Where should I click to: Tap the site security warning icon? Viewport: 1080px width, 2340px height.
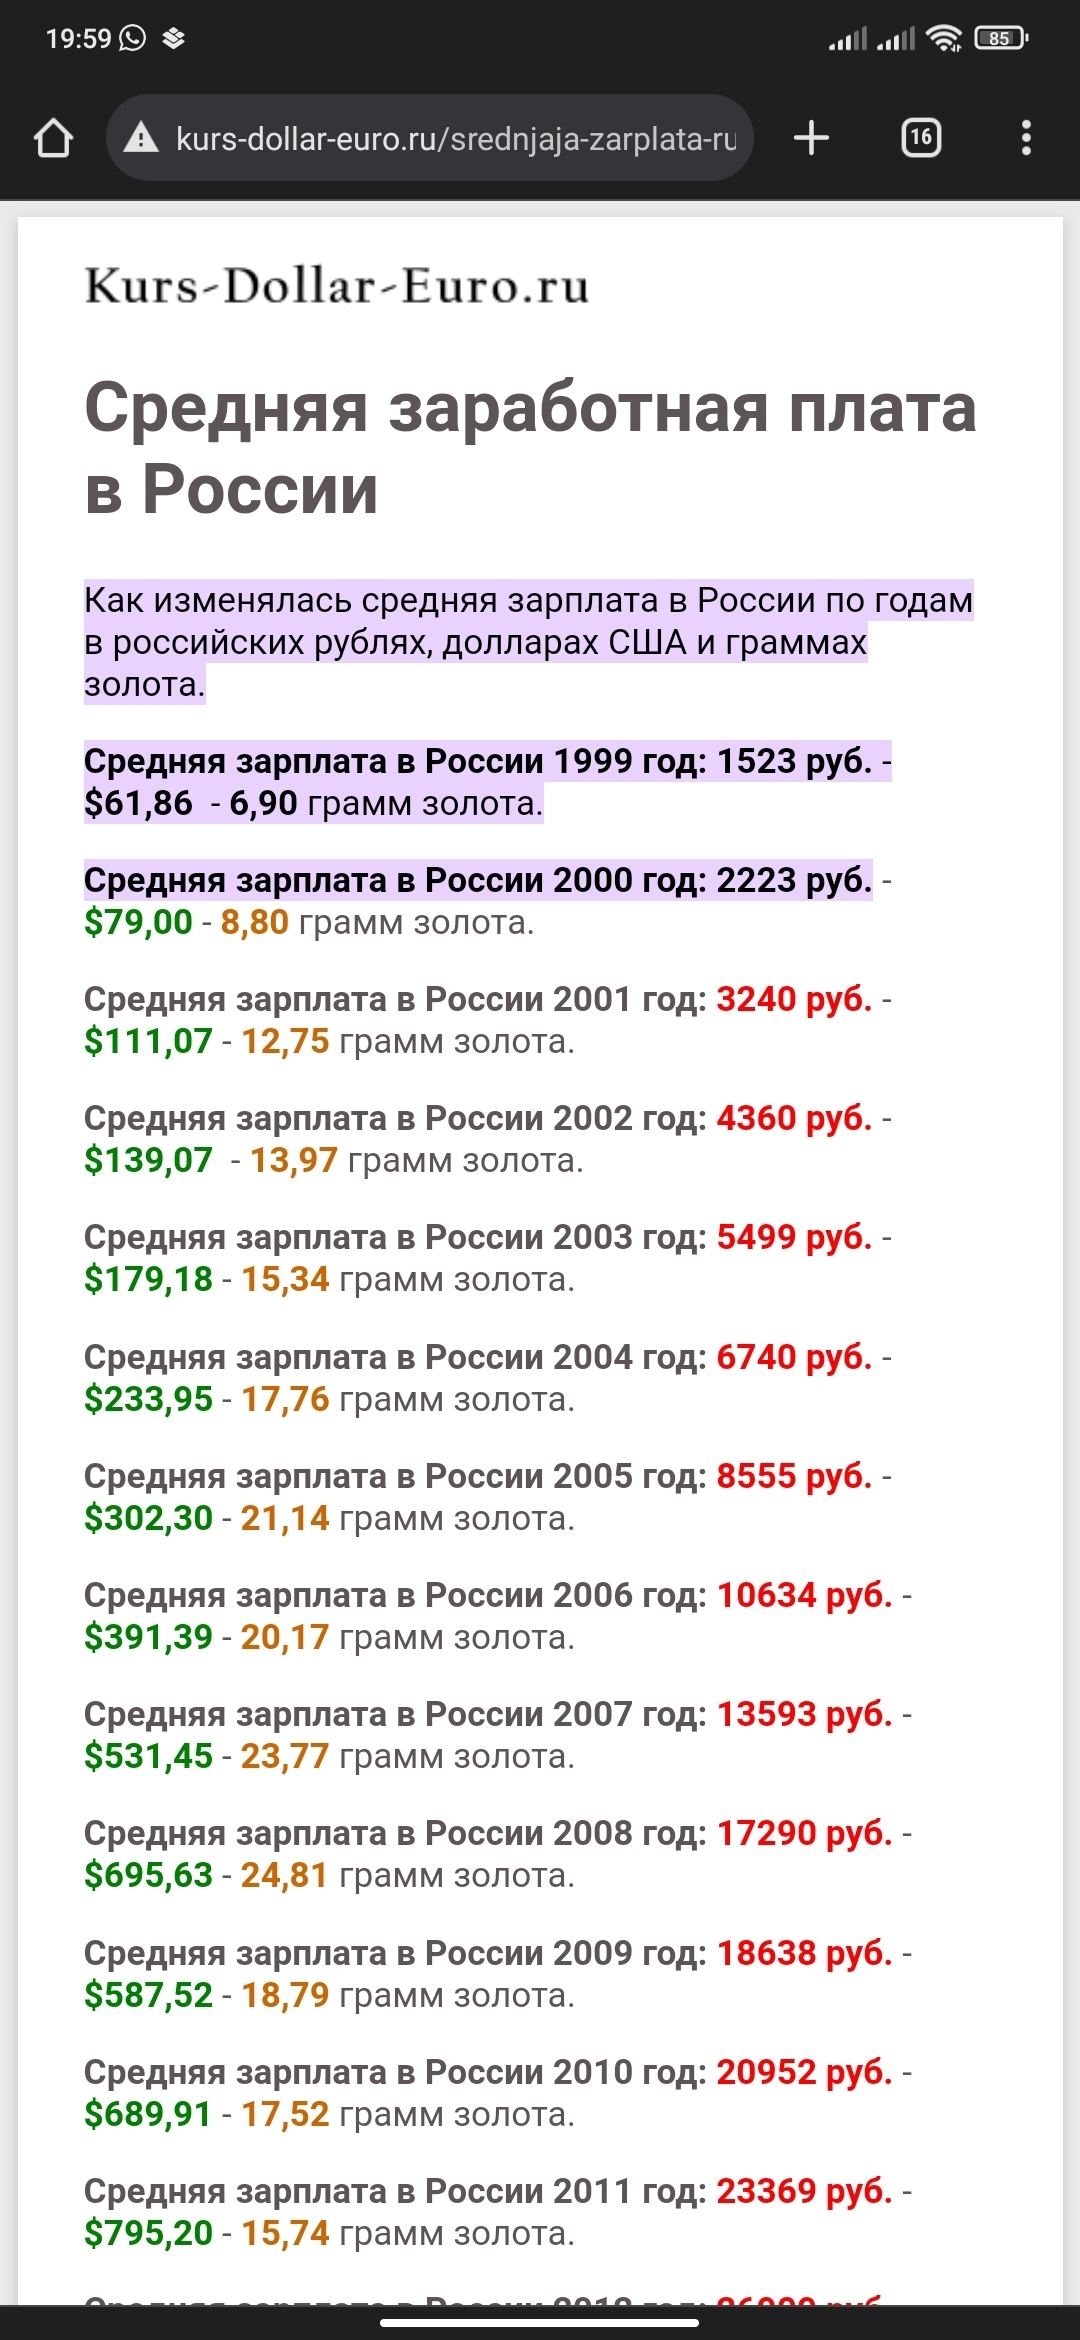(141, 138)
